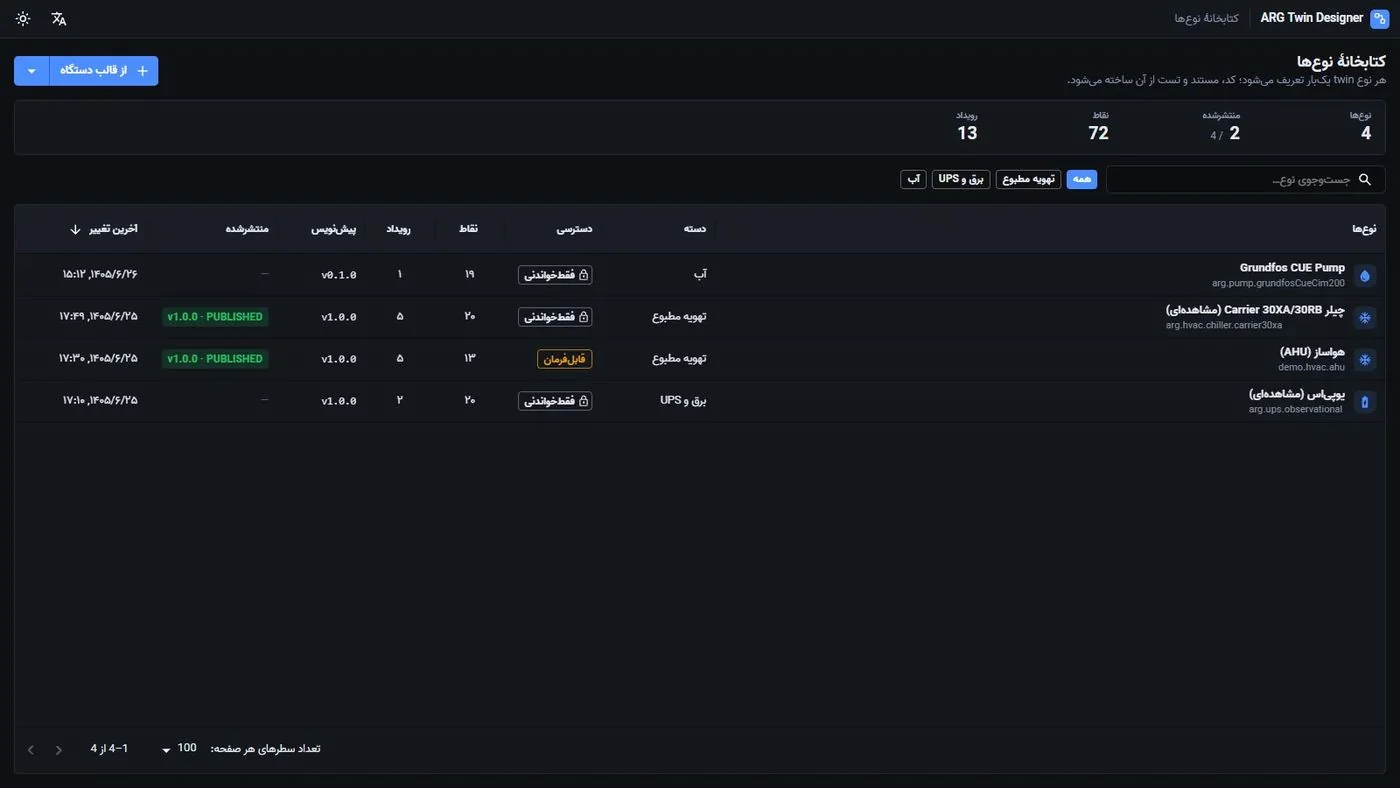Select the آب filter chip
The height and width of the screenshot is (788, 1400).
point(914,179)
